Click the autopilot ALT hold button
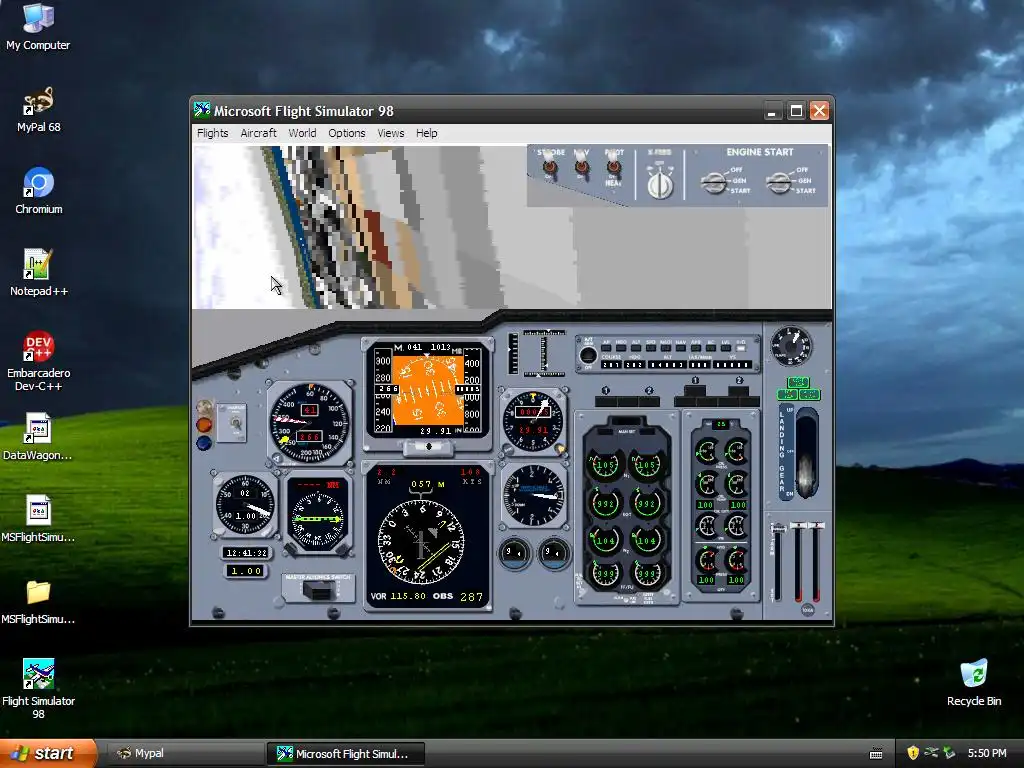This screenshot has width=1024, height=768. click(636, 348)
